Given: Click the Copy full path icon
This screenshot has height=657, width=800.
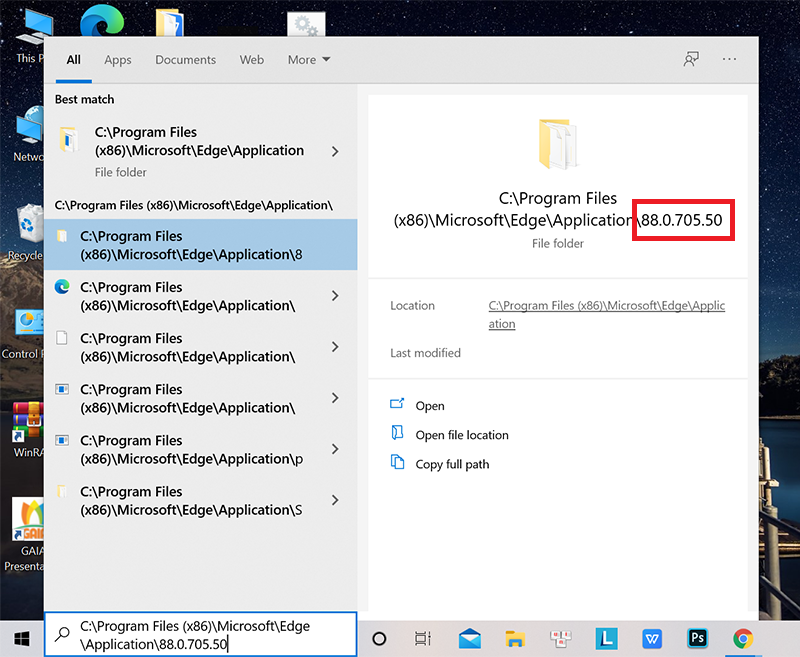Looking at the screenshot, I should 397,462.
